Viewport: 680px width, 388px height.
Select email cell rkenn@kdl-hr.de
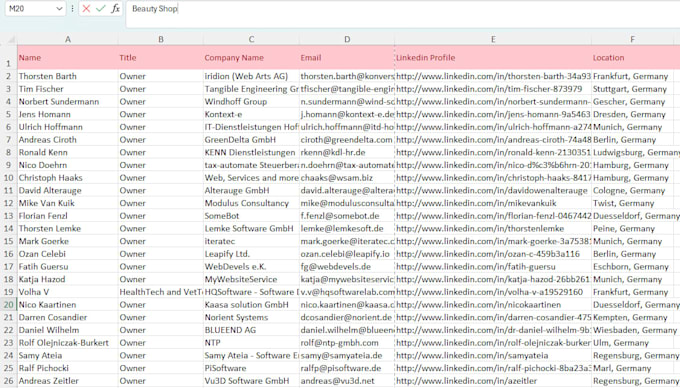347,153
